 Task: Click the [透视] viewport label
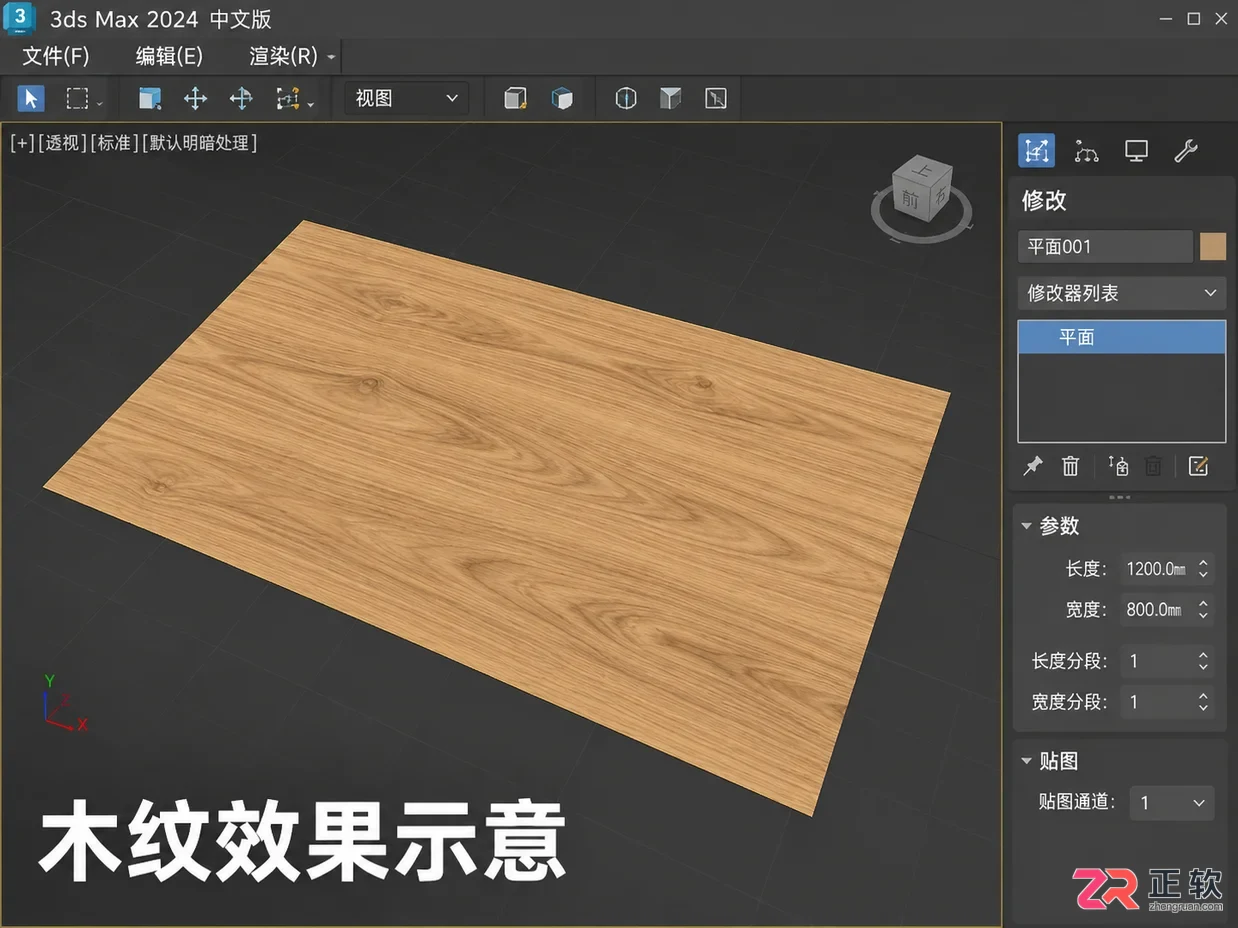tap(61, 143)
